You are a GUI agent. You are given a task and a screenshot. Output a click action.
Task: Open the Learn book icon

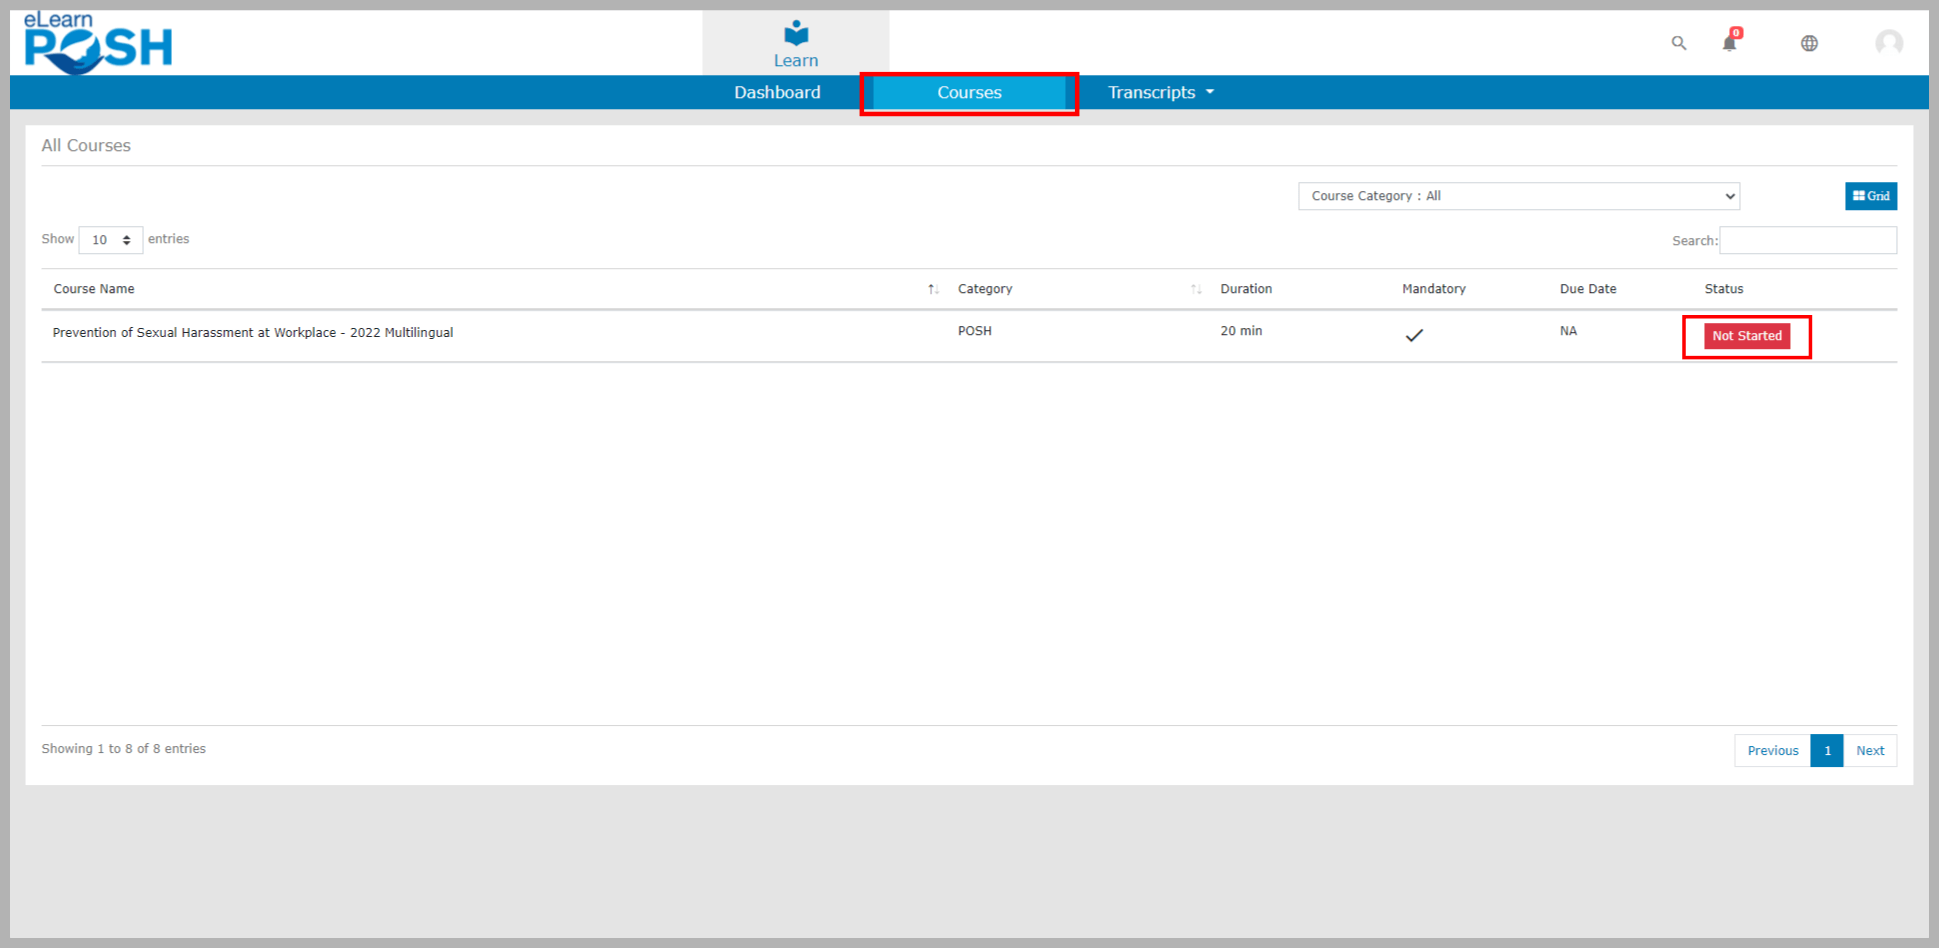click(x=795, y=35)
